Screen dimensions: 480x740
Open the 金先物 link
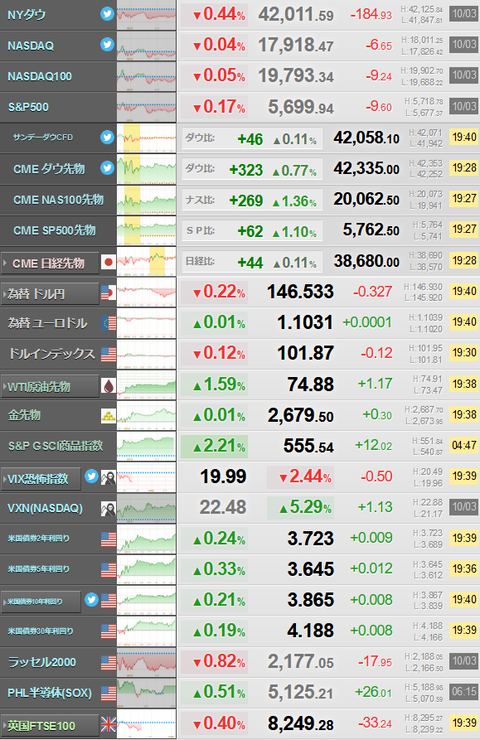(x=24, y=415)
